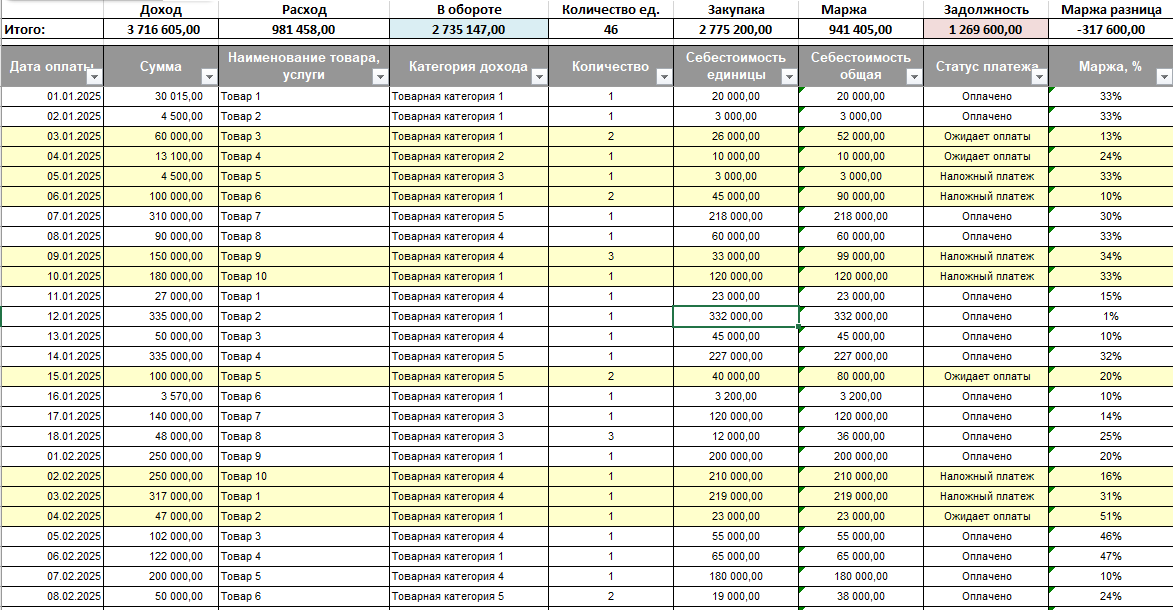
Task: Select date cell 03.01.2025
Action: 52,137
